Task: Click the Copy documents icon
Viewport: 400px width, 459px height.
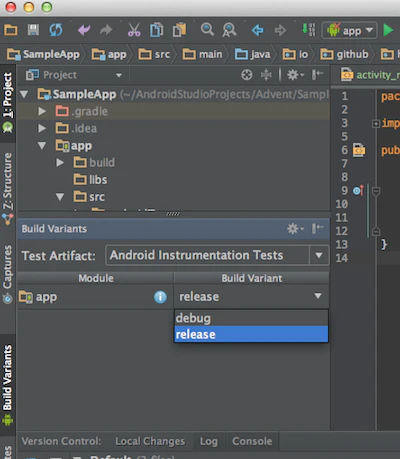Action: (x=156, y=30)
